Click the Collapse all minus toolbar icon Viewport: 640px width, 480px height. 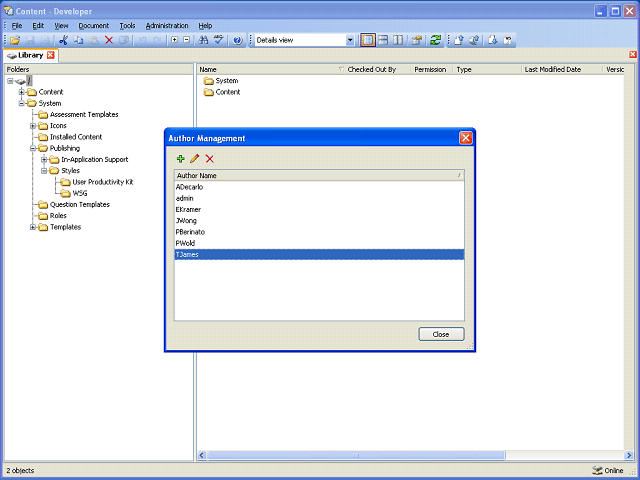[187, 40]
